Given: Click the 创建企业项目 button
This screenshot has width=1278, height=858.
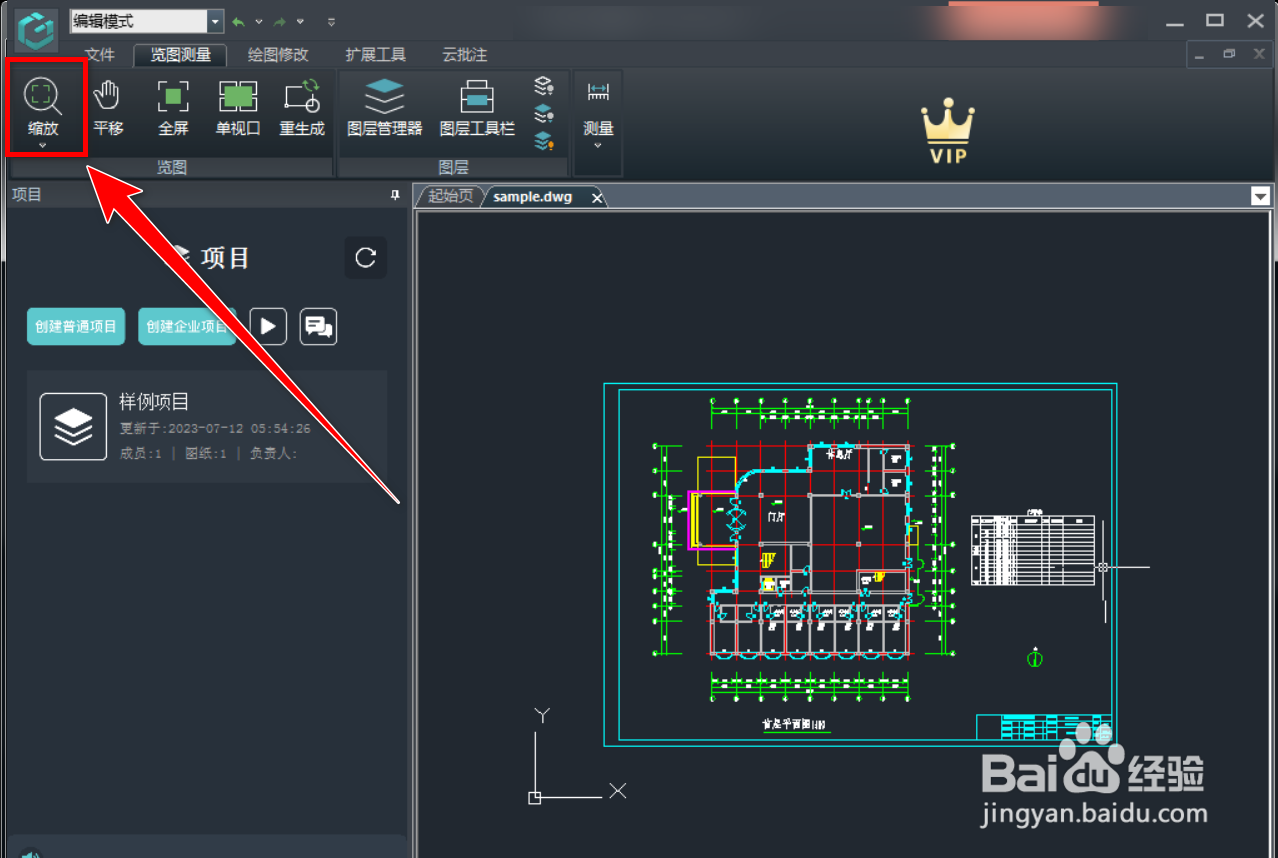Looking at the screenshot, I should [187, 326].
